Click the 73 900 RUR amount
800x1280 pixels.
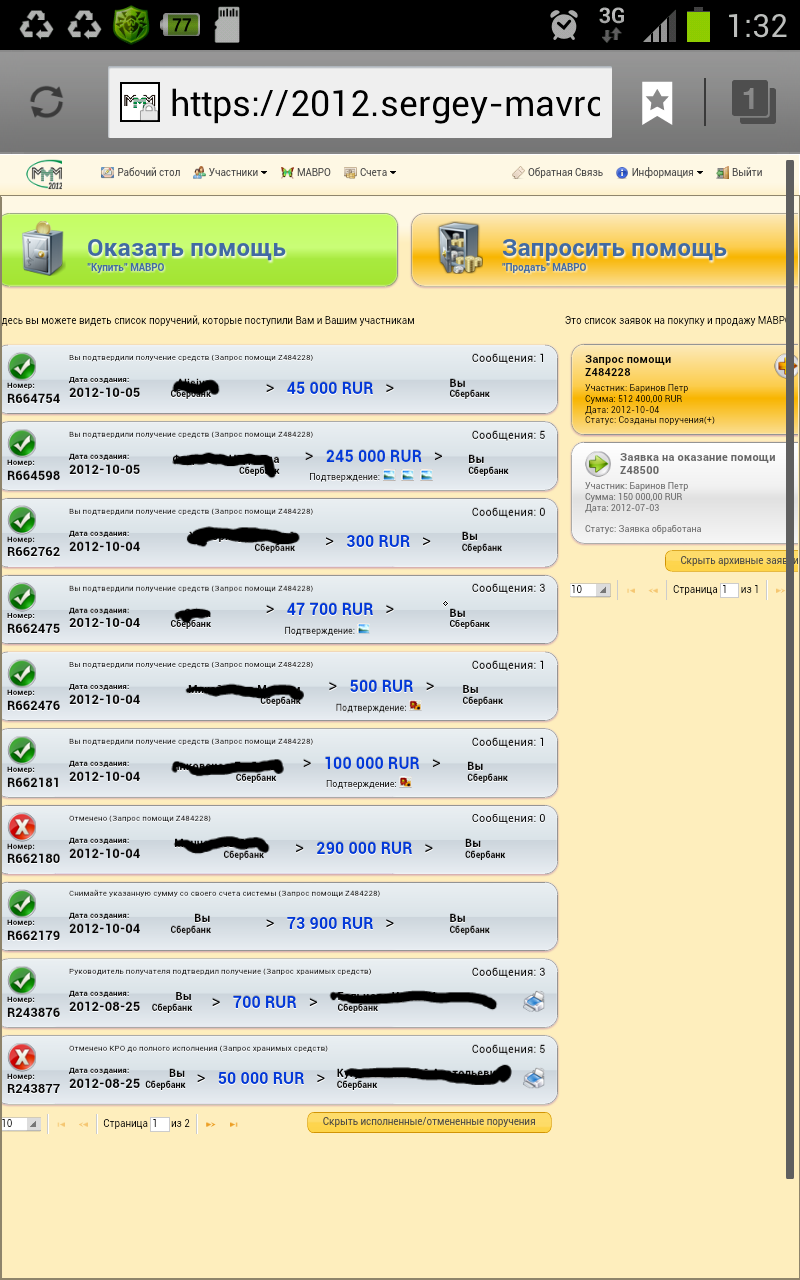[330, 923]
